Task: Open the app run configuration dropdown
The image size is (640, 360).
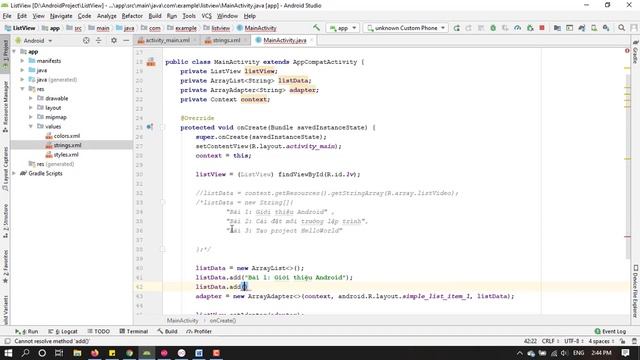Action: 343,28
